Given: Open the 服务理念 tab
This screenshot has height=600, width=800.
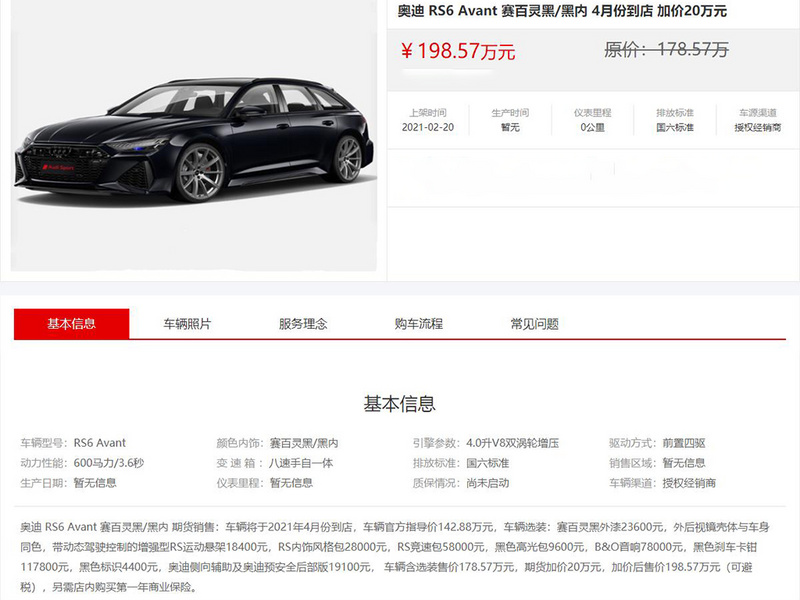Looking at the screenshot, I should (x=303, y=323).
